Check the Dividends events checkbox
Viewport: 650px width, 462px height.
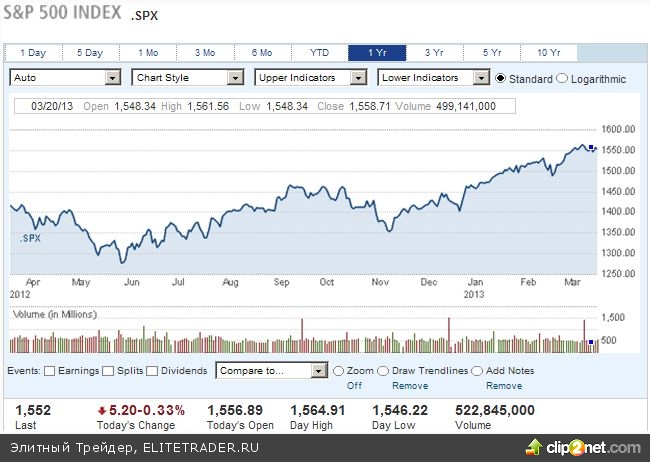152,371
